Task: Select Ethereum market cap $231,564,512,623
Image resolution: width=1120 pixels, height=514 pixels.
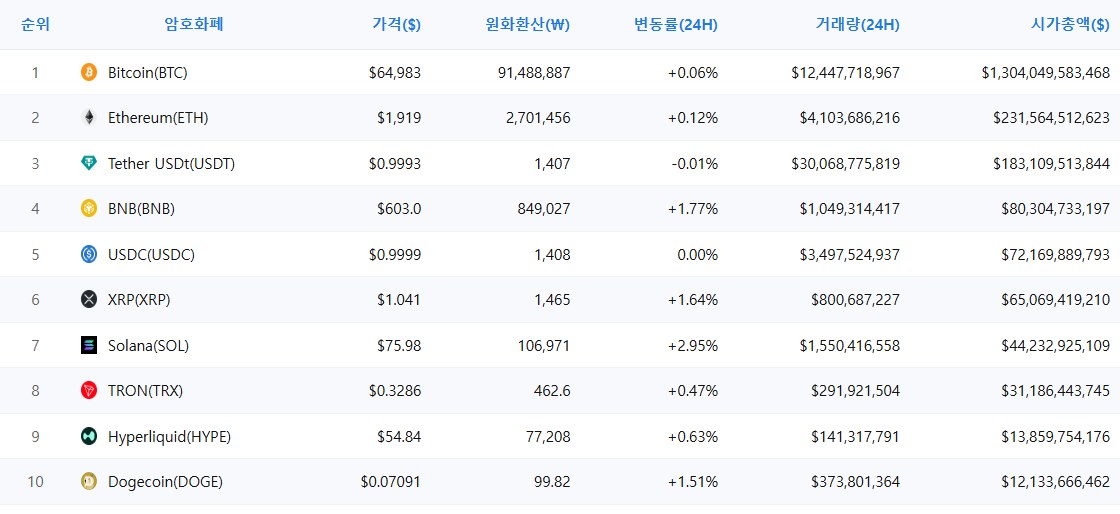Action: [x=1051, y=119]
